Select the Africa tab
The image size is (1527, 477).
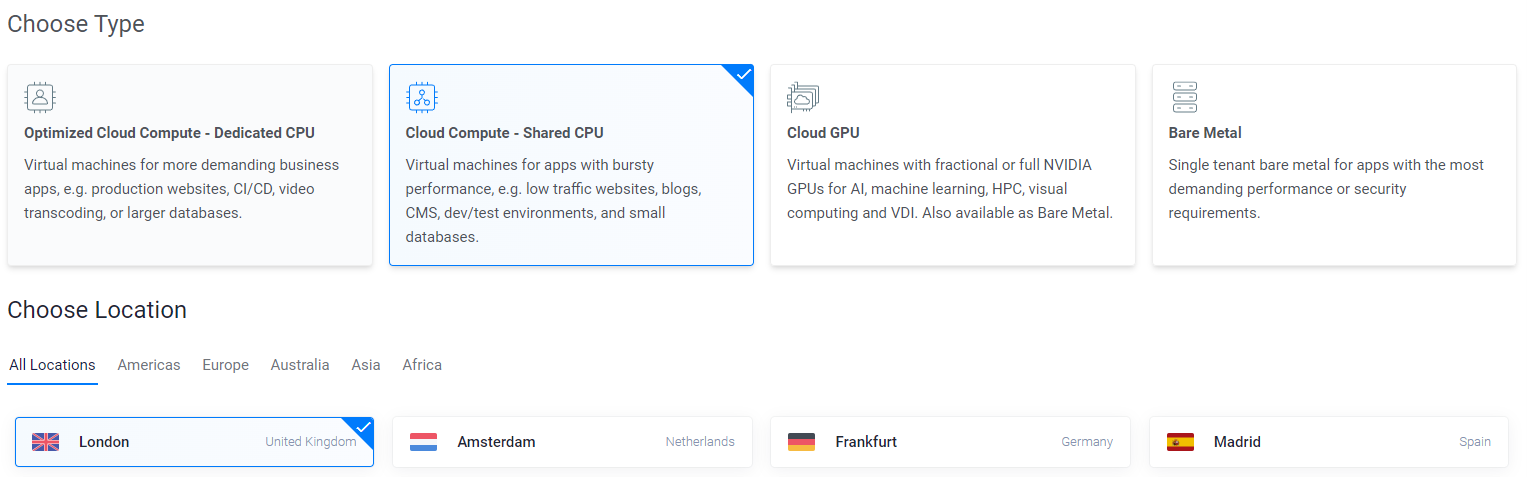pos(422,365)
